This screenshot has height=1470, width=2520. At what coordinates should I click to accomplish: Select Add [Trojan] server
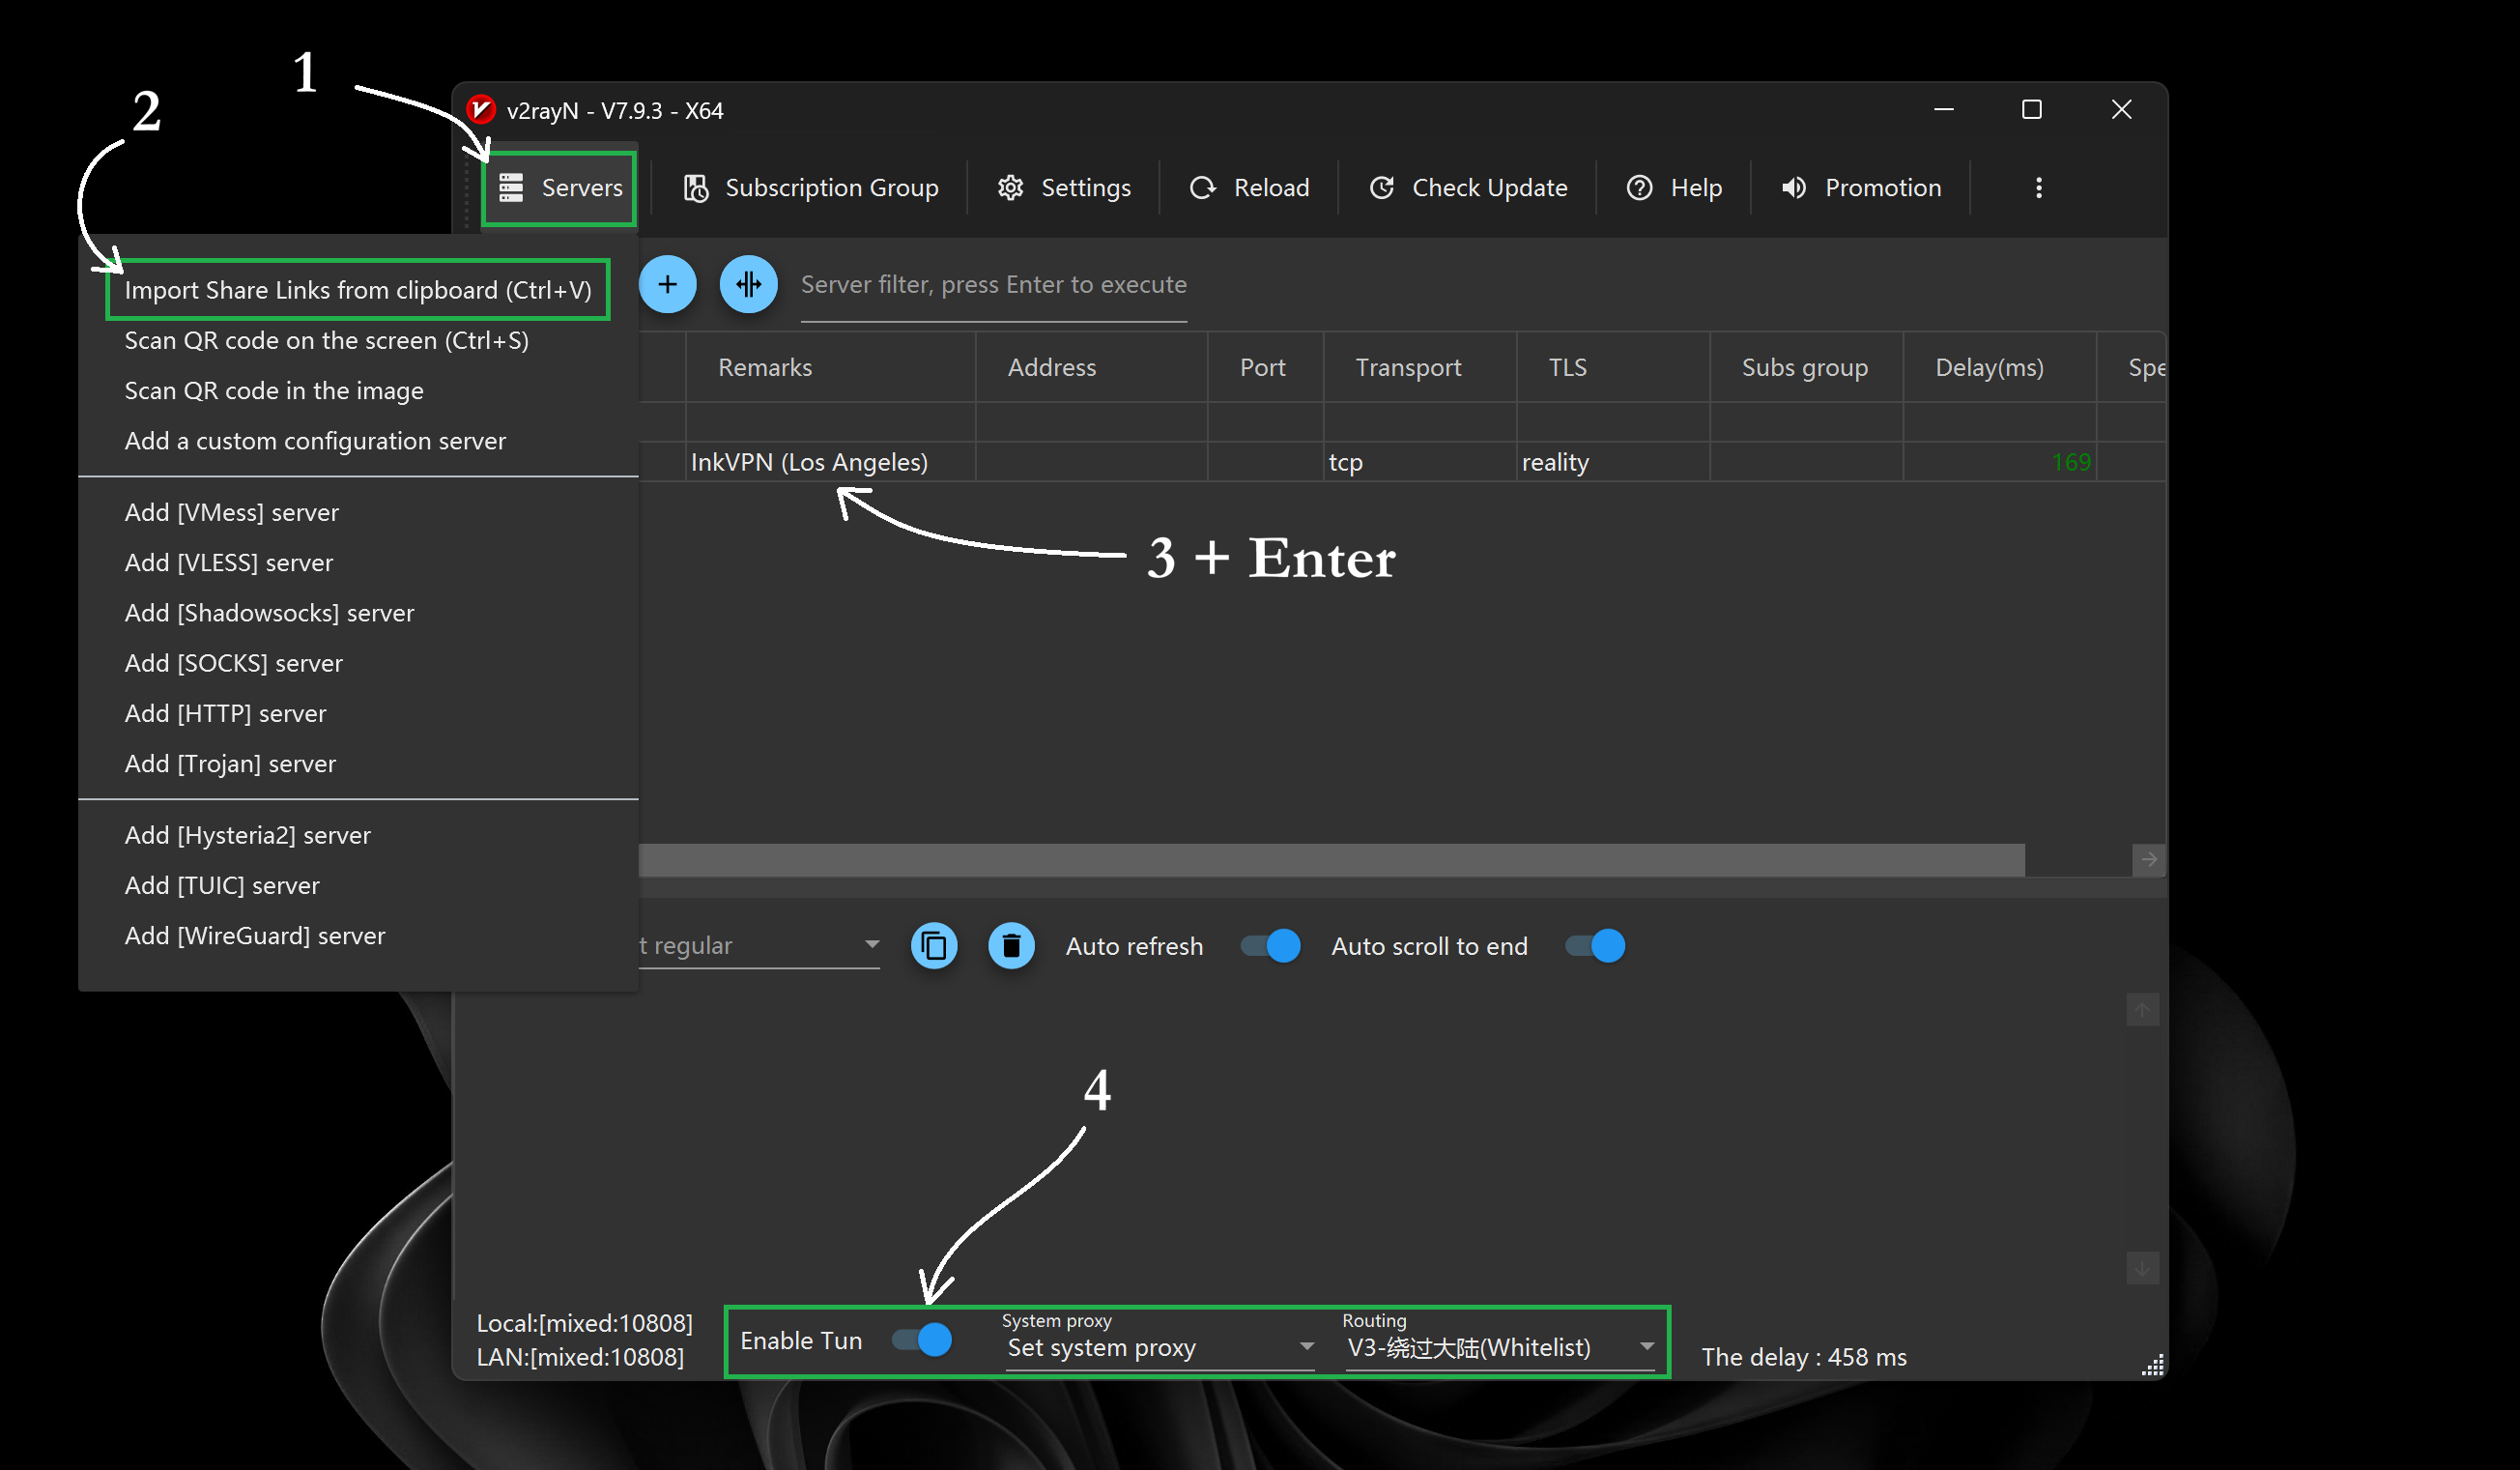[x=358, y=764]
